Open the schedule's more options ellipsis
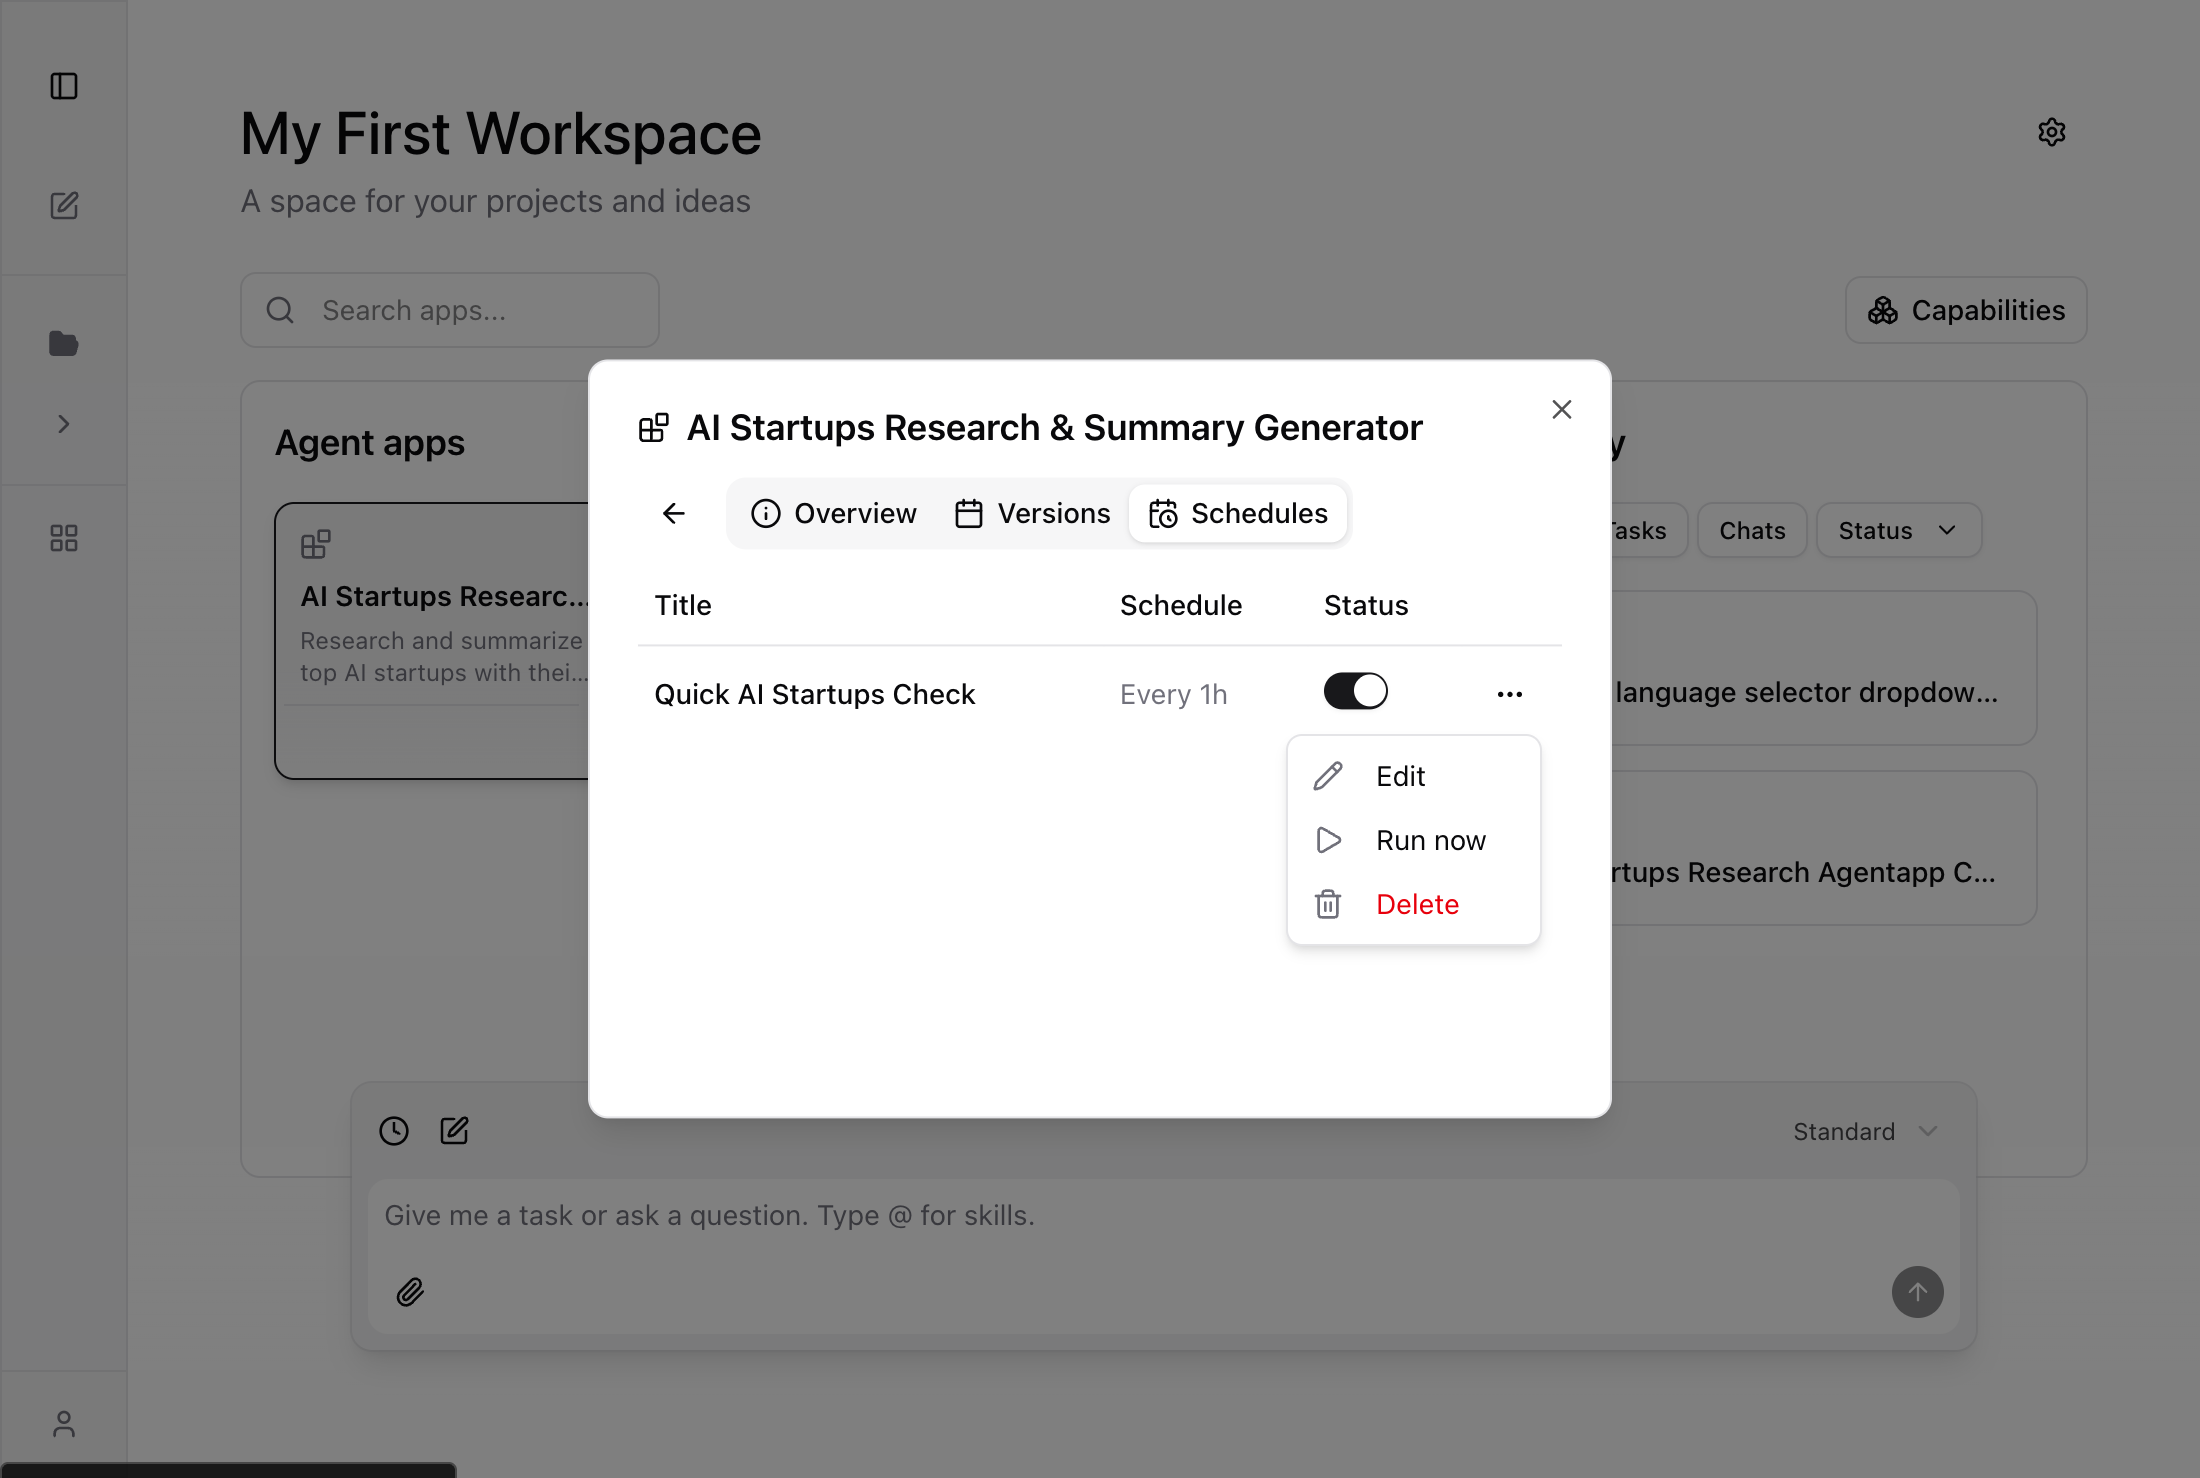The width and height of the screenshot is (2200, 1478). pyautogui.click(x=1510, y=693)
